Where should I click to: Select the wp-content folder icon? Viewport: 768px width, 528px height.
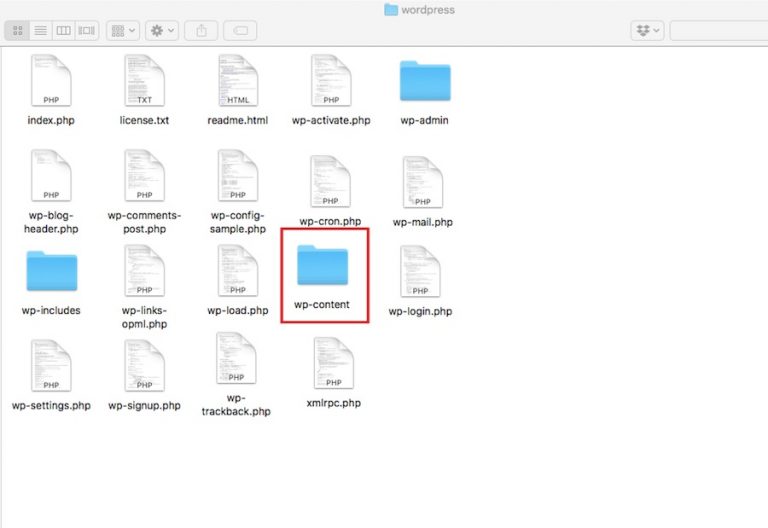click(322, 265)
